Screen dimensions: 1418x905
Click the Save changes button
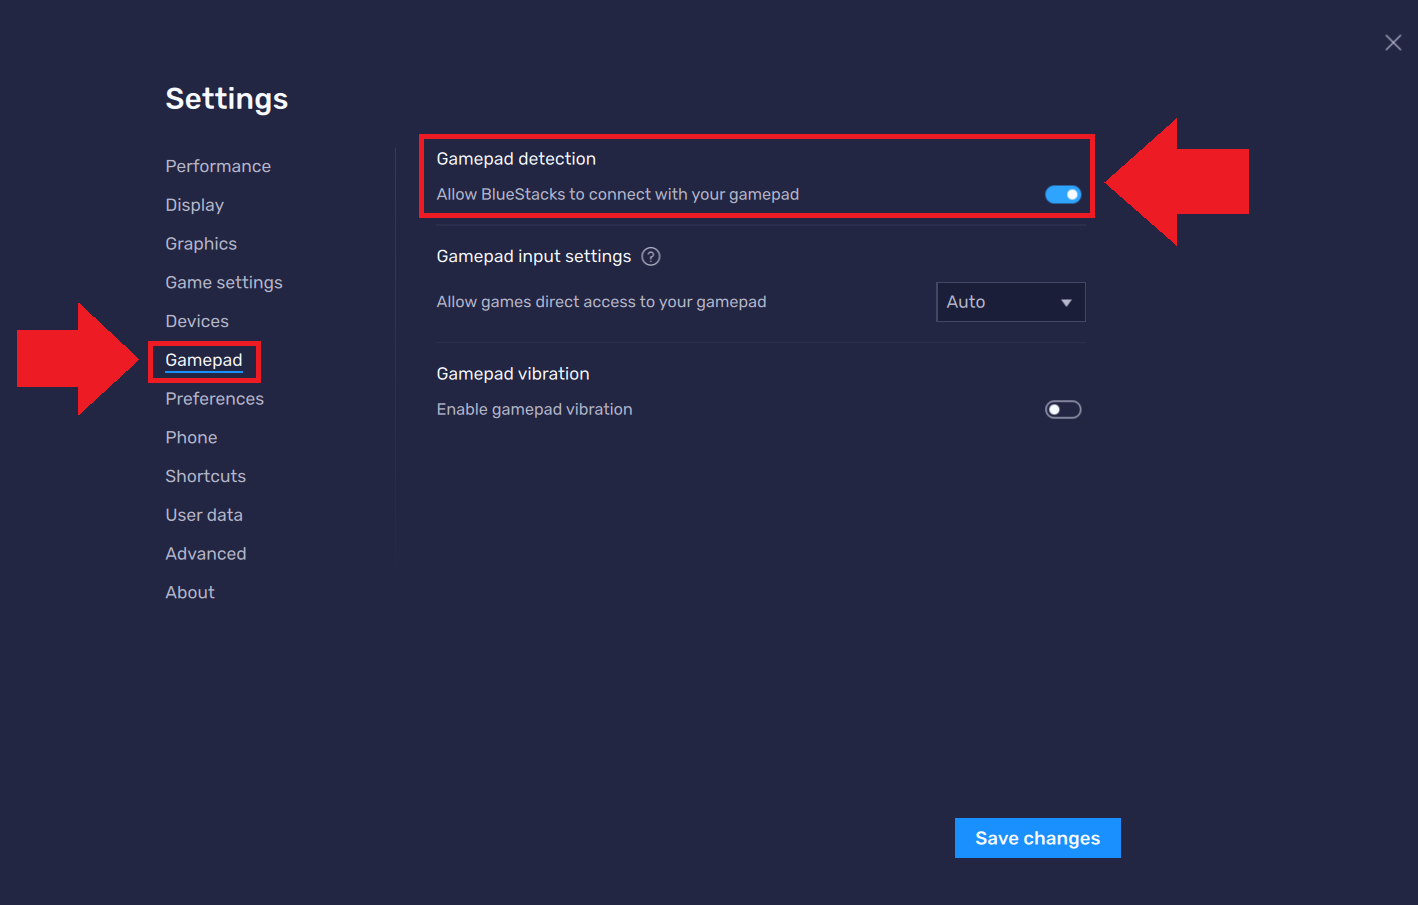[1037, 838]
